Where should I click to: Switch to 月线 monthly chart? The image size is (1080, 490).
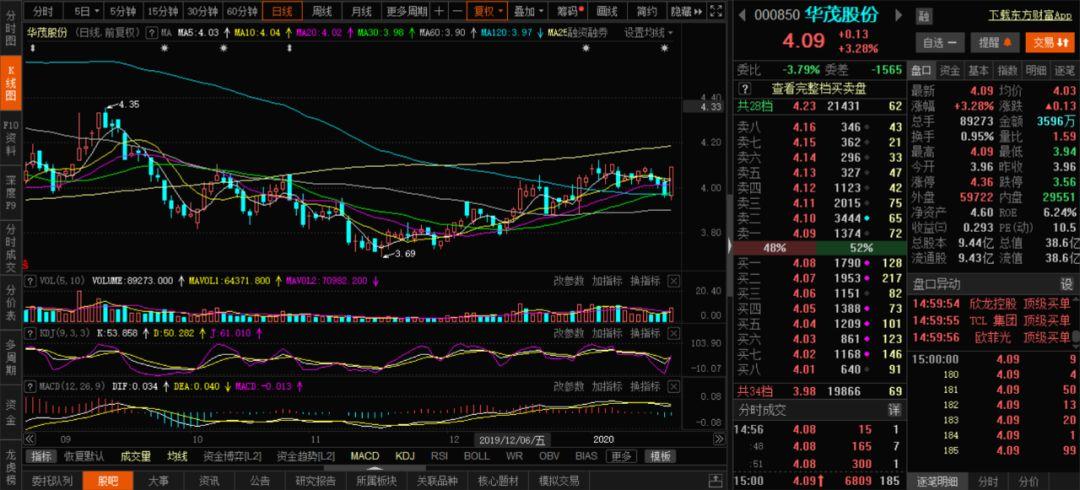(x=361, y=11)
